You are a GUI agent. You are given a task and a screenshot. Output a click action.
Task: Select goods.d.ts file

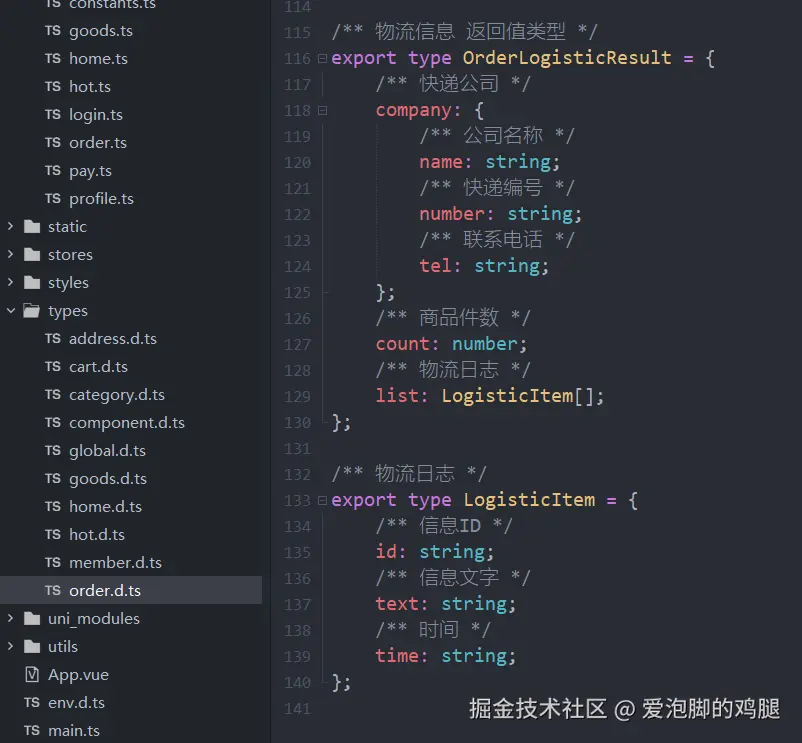point(108,479)
